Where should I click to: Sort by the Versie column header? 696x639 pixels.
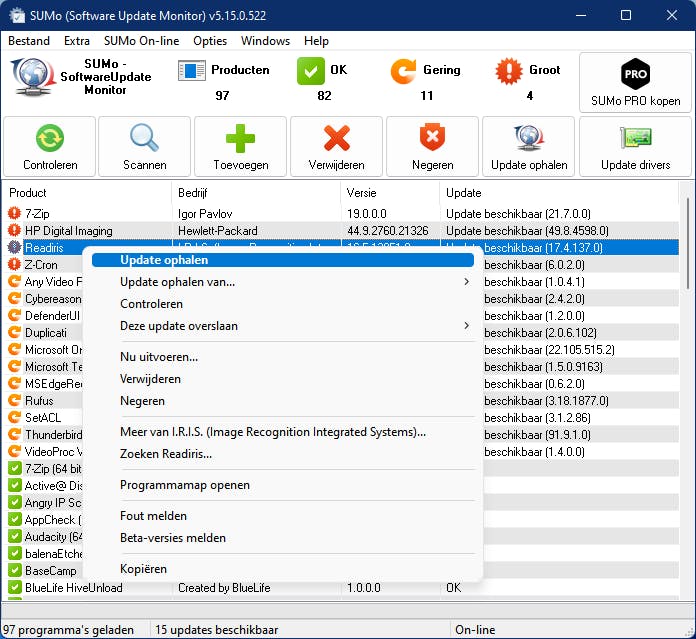(390, 193)
